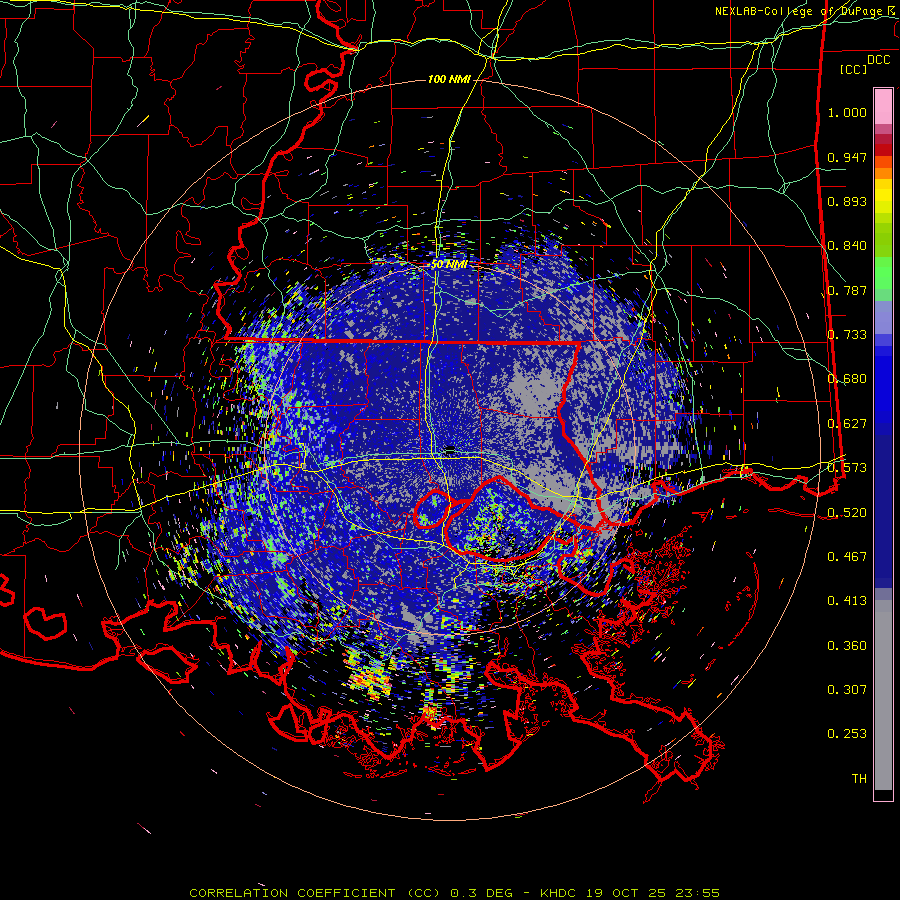Click the KHDC station identifier
The height and width of the screenshot is (900, 900).
tap(560, 893)
